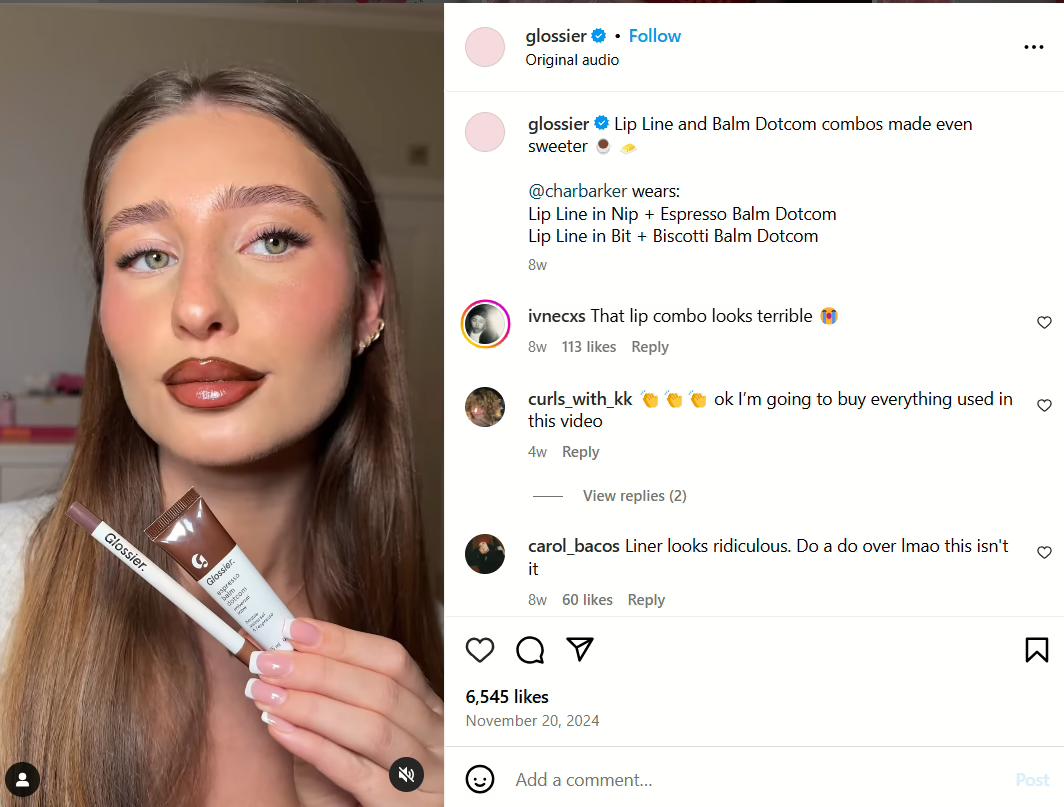Like ivnecxs's comment

[1044, 322]
